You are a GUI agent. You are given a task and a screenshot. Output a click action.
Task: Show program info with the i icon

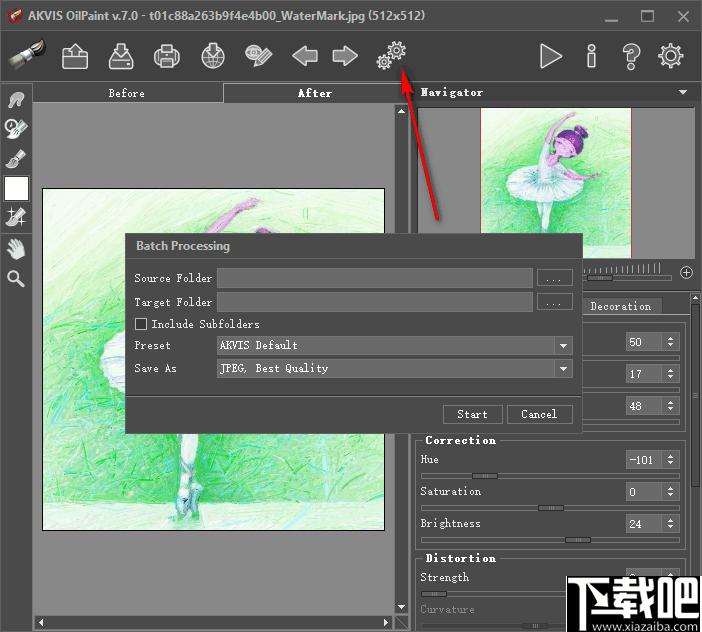(x=591, y=56)
